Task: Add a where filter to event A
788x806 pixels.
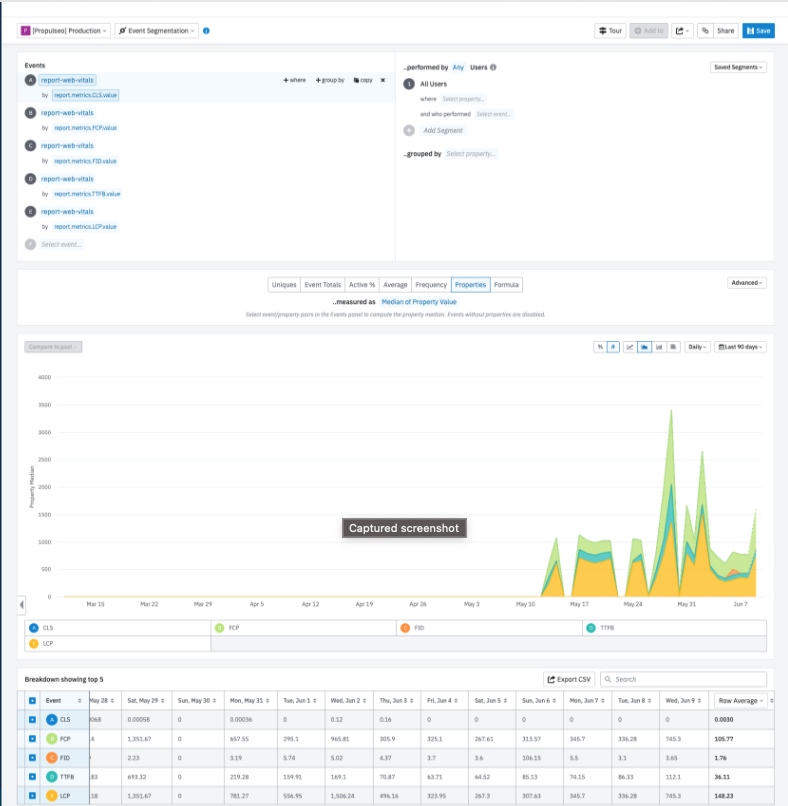Action: tap(295, 80)
